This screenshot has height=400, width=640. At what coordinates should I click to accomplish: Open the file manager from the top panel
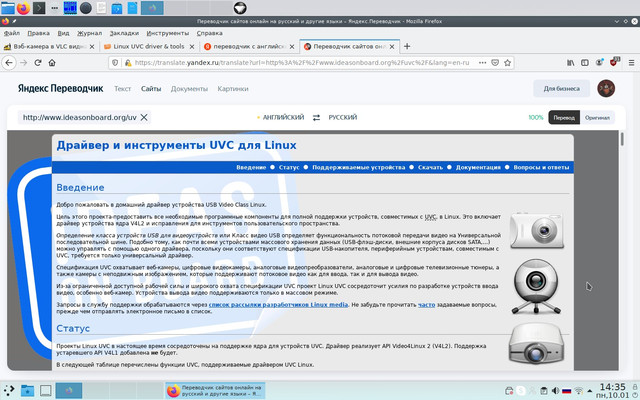pyautogui.click(x=8, y=8)
